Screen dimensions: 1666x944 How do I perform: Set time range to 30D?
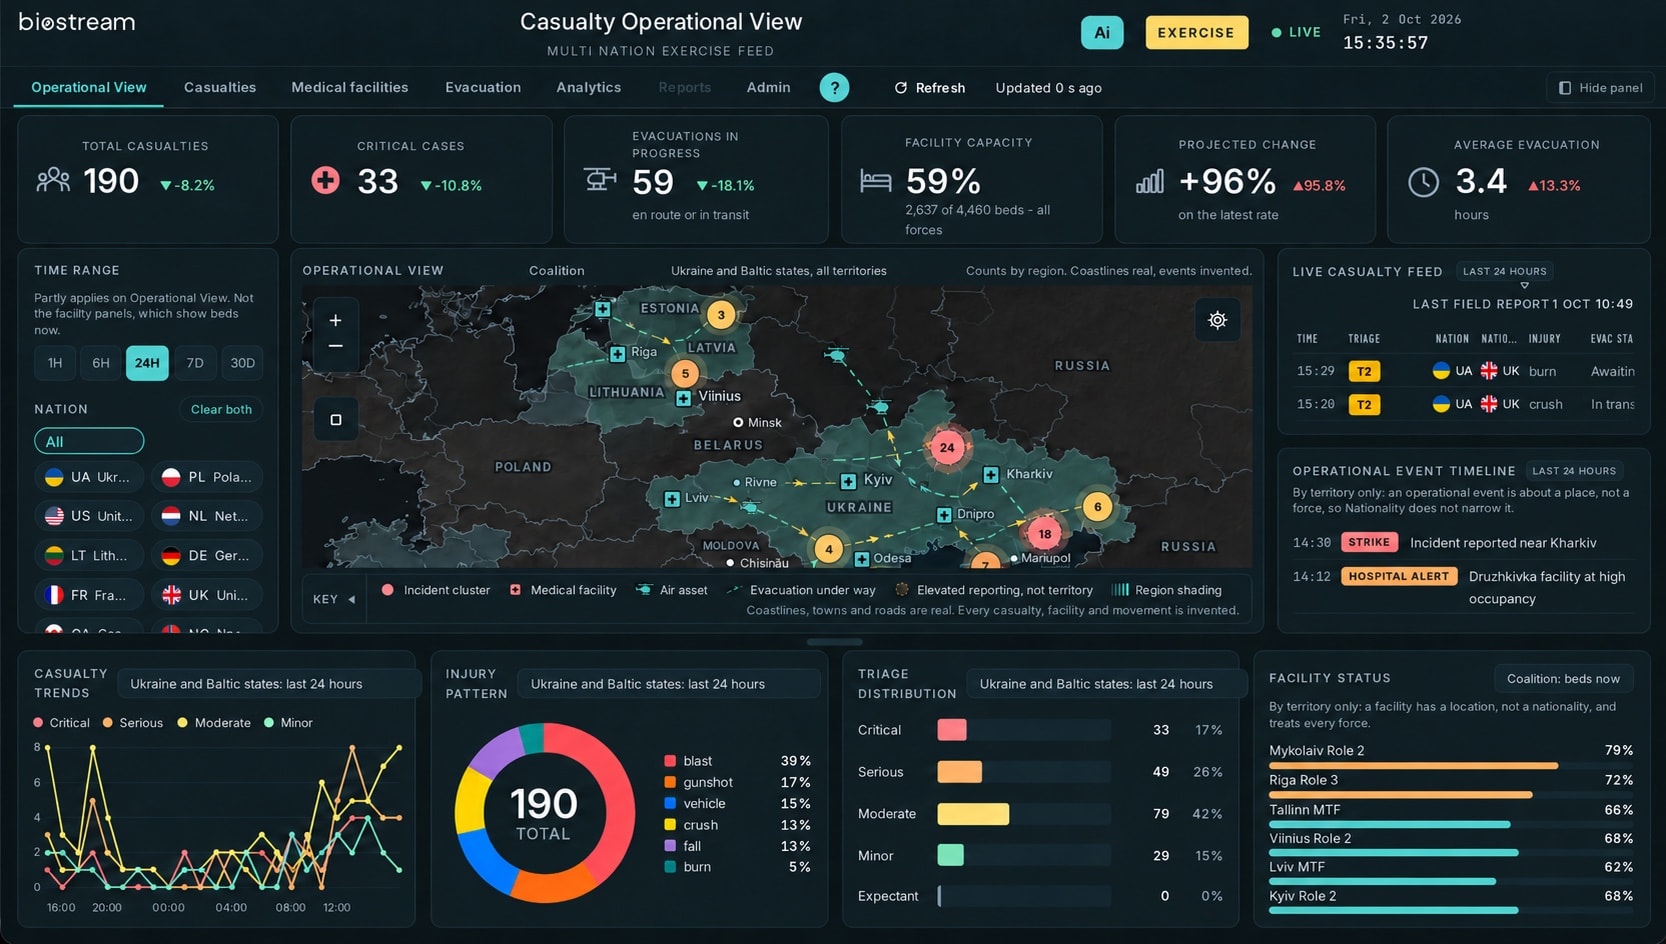[x=243, y=363]
